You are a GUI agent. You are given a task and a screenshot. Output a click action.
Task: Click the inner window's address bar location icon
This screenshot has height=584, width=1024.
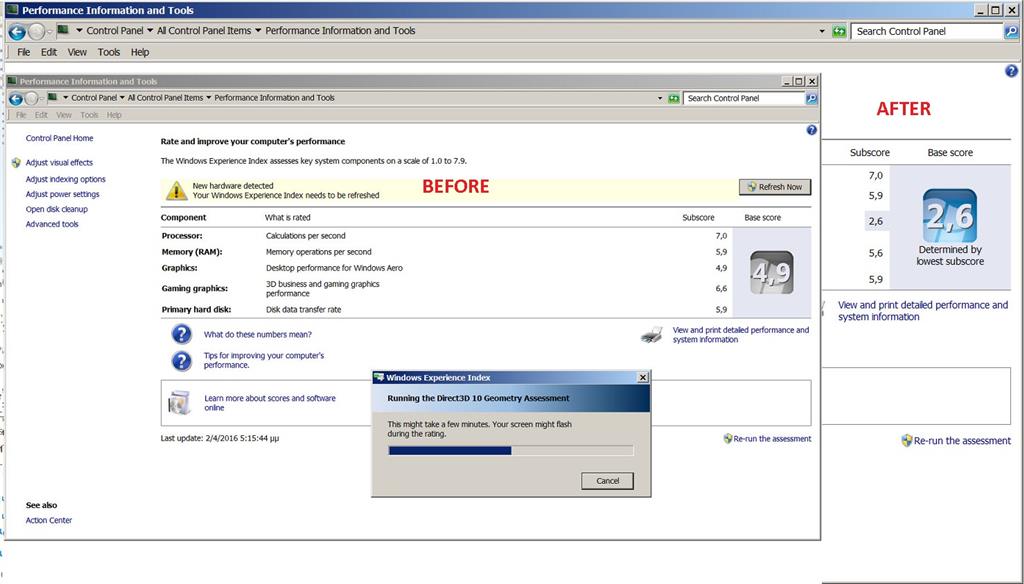53,97
